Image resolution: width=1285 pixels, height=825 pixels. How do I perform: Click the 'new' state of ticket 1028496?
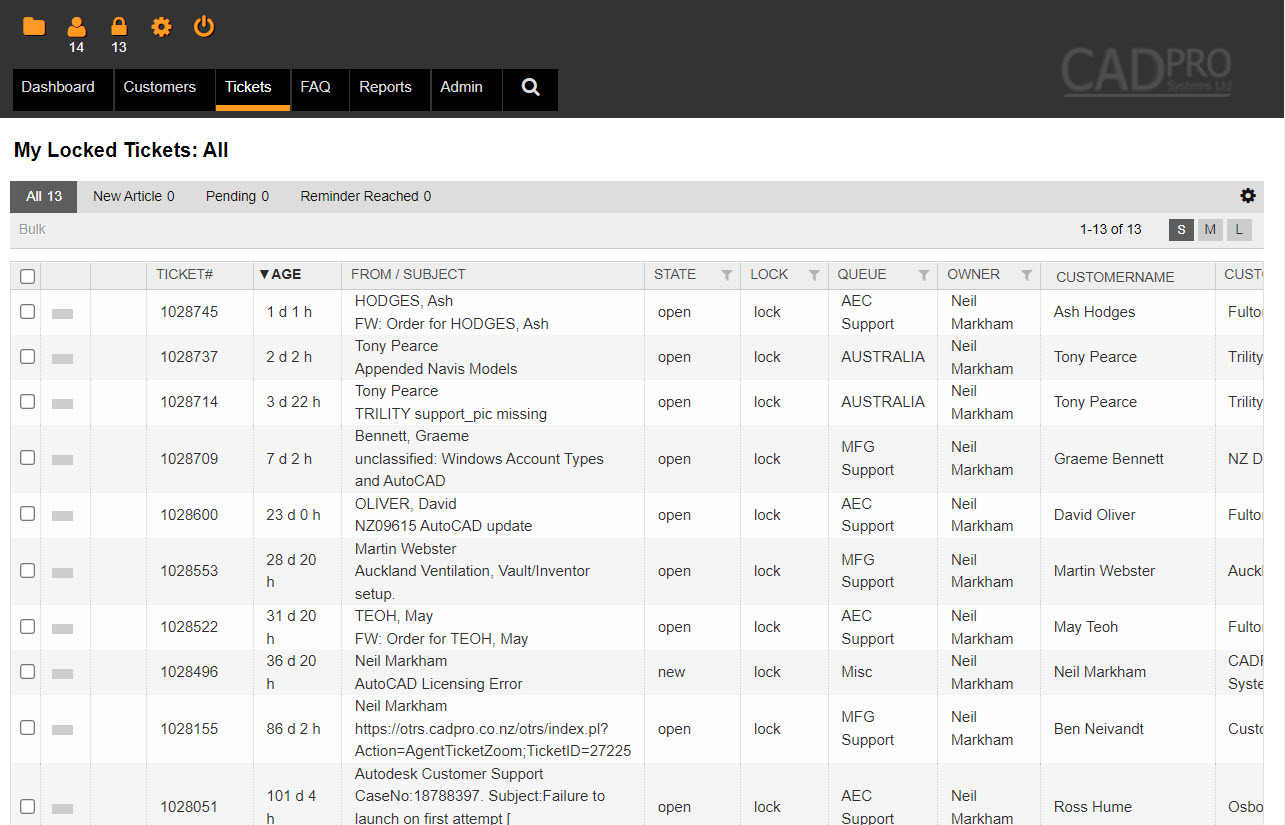[x=672, y=672]
